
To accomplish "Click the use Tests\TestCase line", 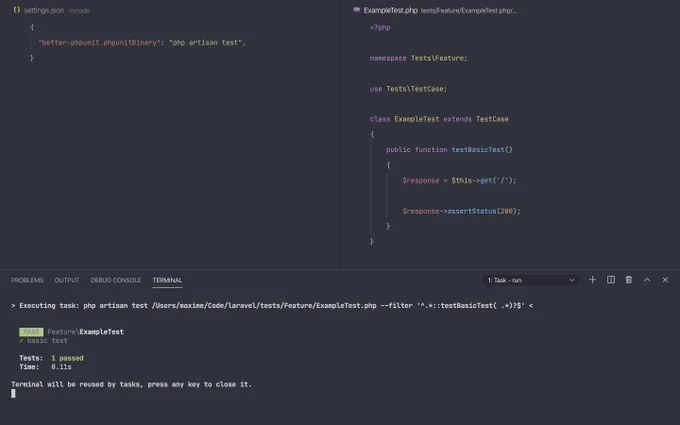I will 408,89.
